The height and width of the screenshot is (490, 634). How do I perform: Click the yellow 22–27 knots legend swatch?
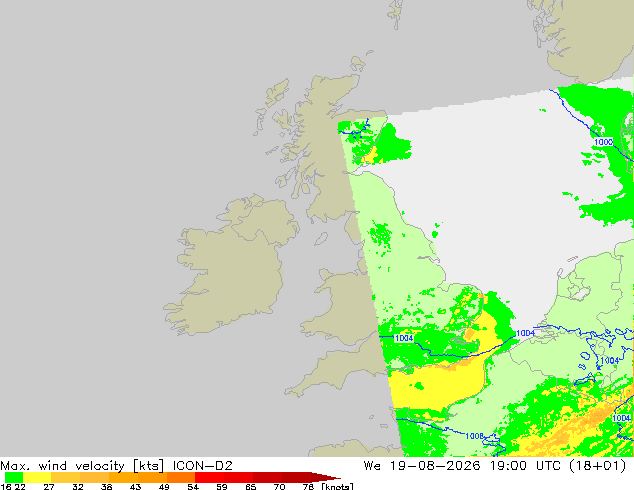37,477
